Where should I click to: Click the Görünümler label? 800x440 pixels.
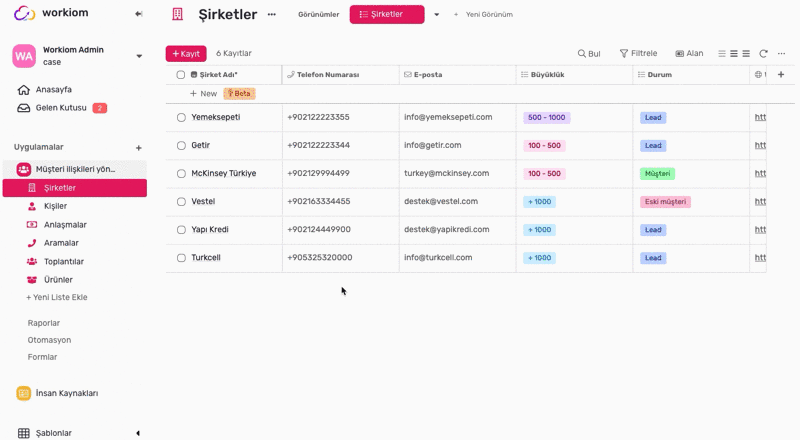tap(318, 14)
